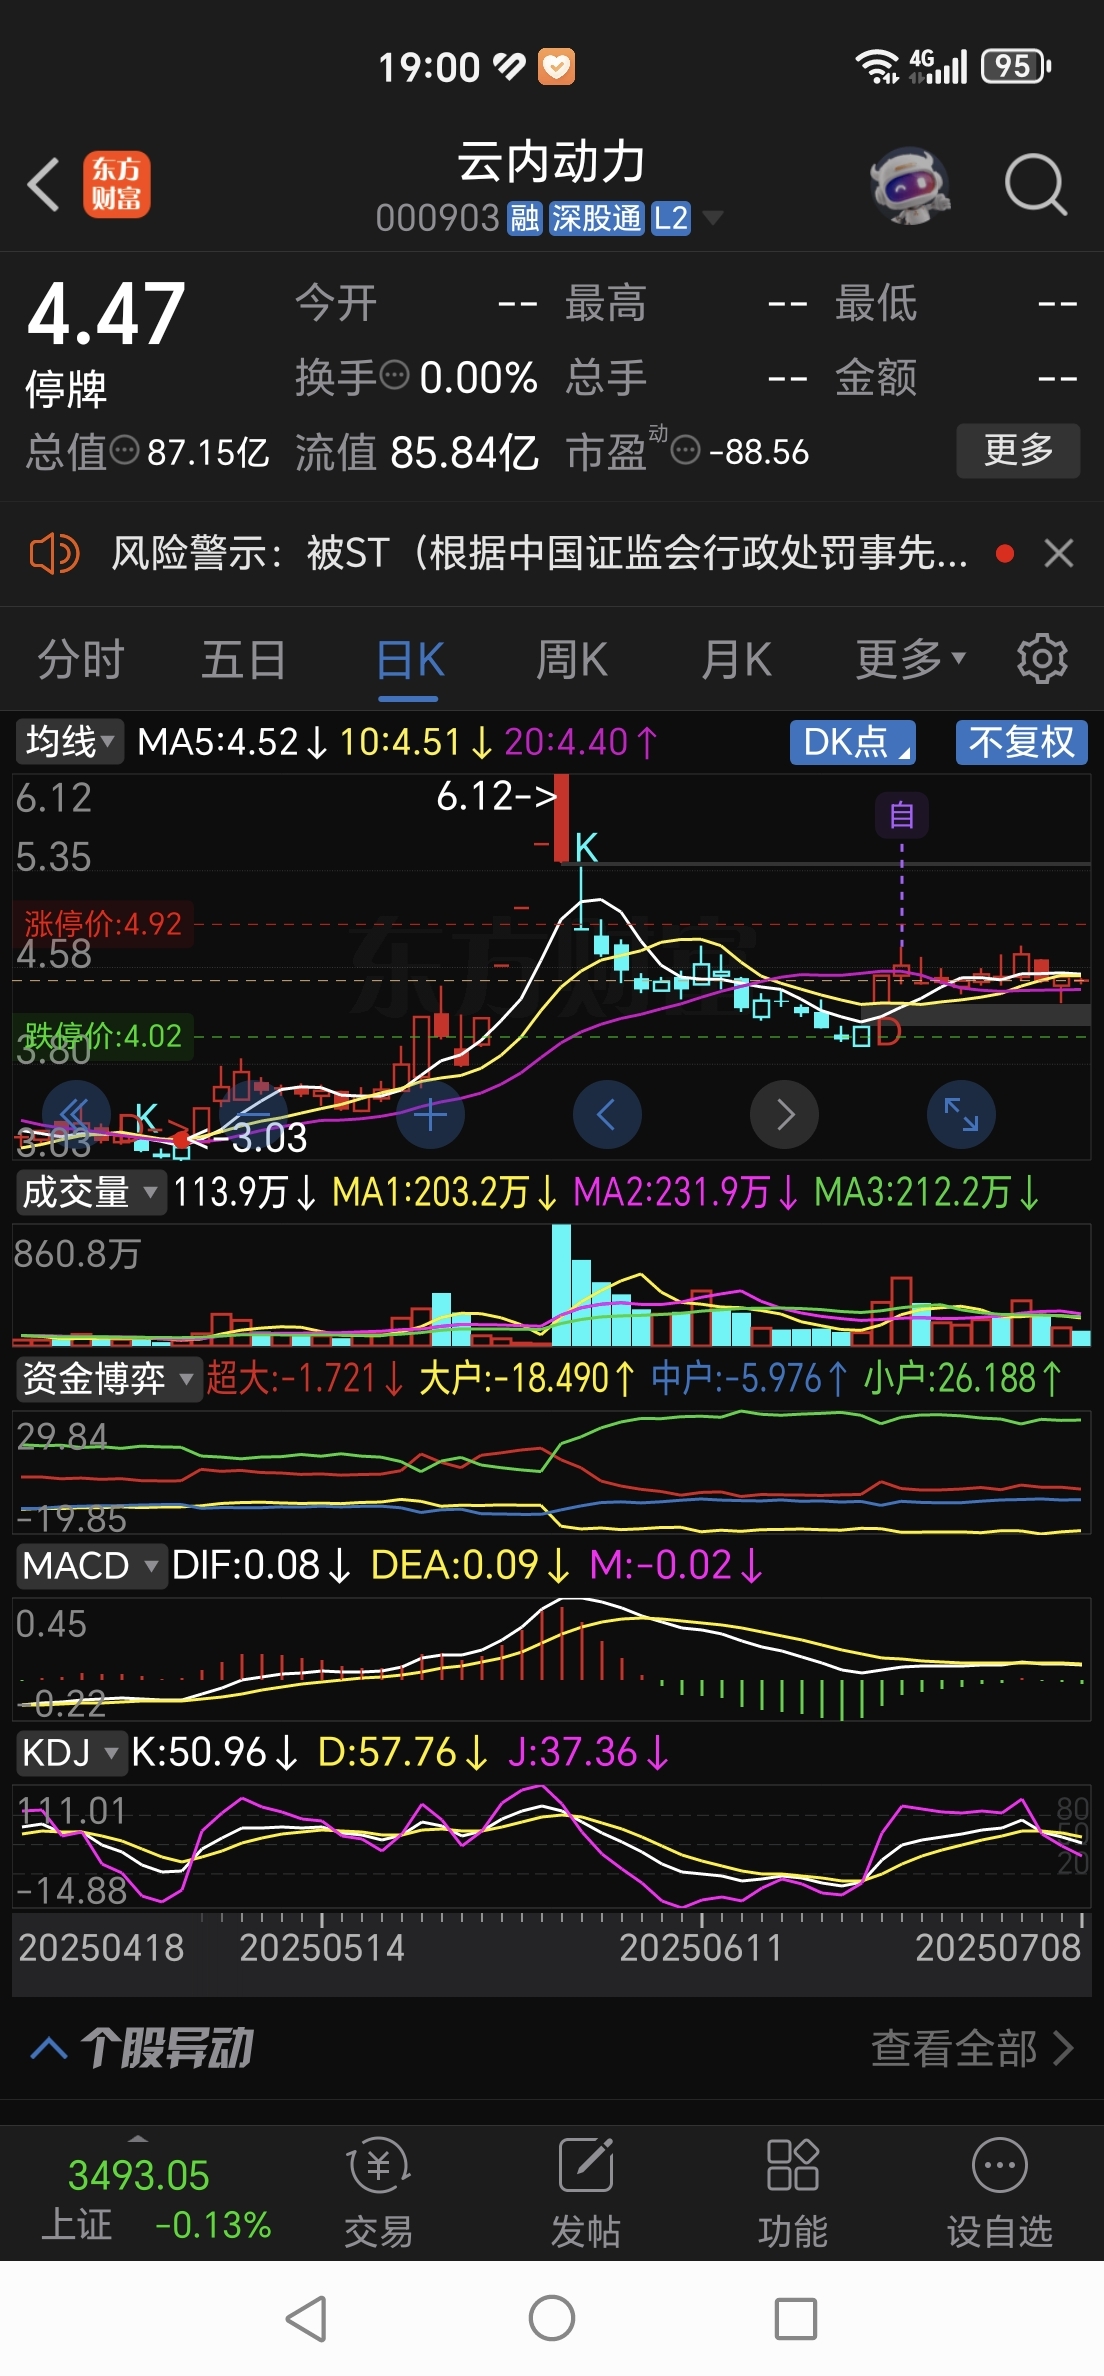Viewport: 1104px width, 2376px height.
Task: Select the 日K chart tab
Action: tap(410, 661)
